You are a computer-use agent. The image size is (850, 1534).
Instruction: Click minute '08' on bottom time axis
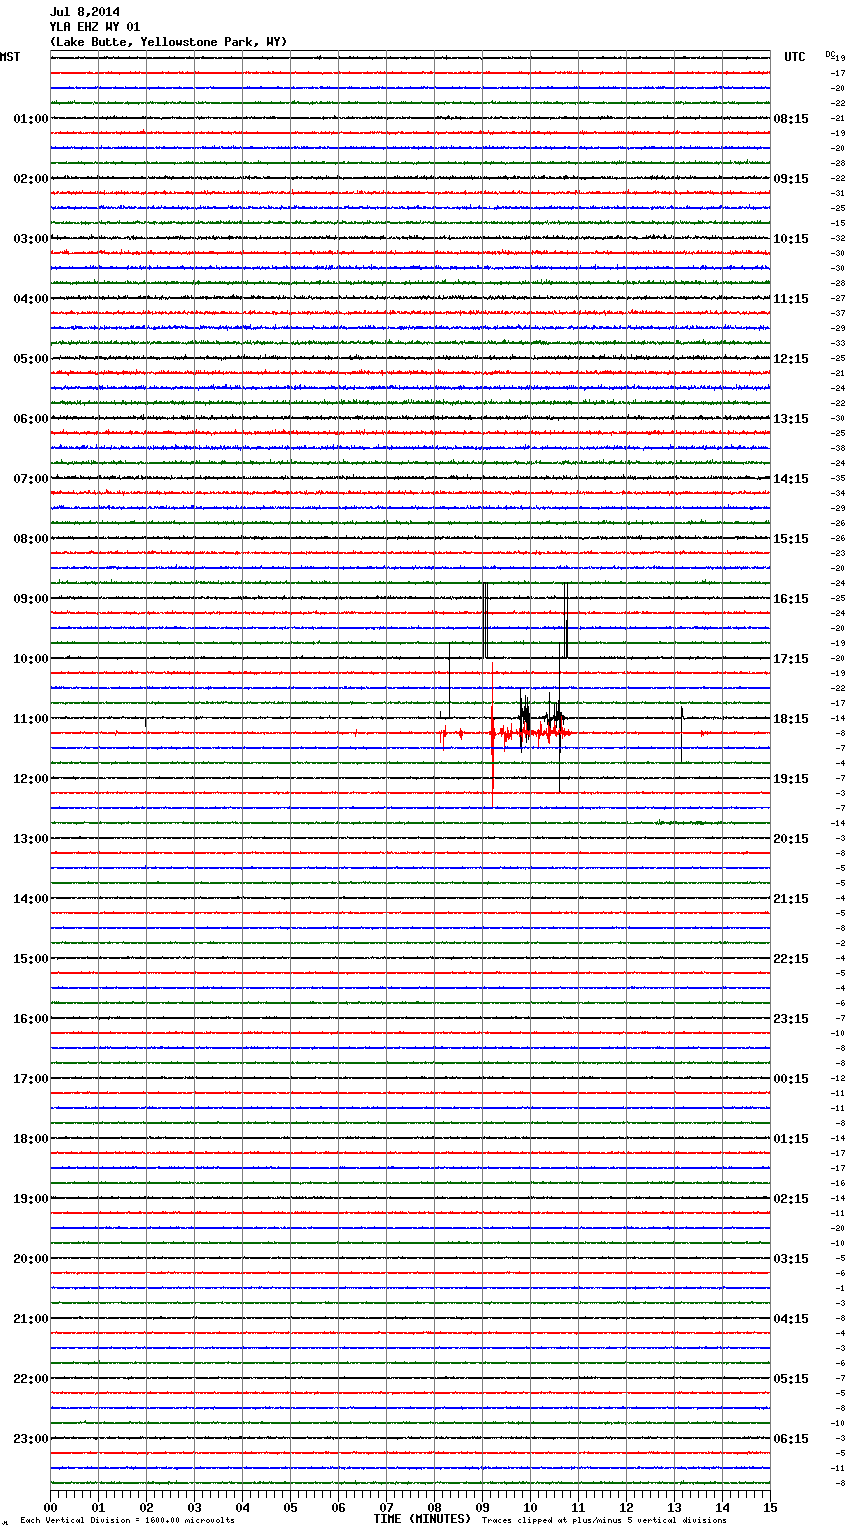pyautogui.click(x=434, y=1507)
